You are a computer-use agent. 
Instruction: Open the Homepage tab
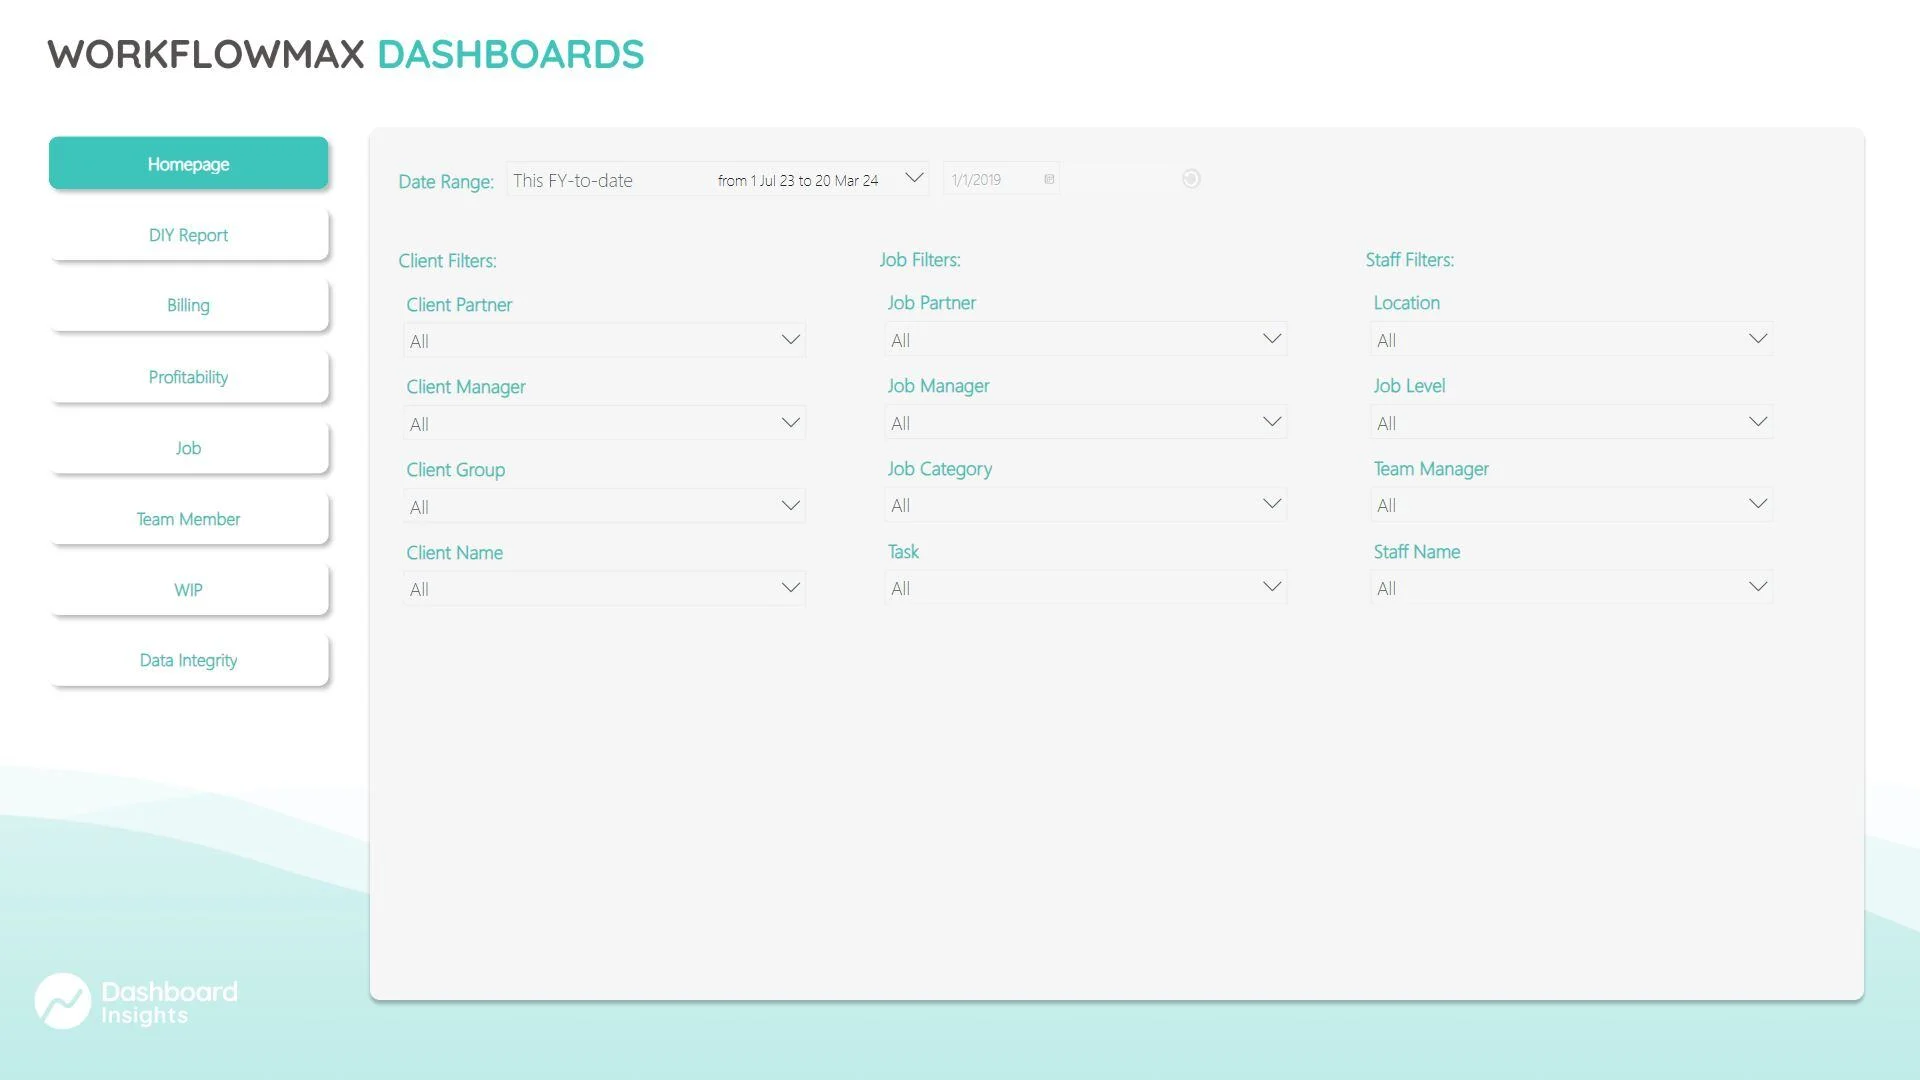pos(188,163)
